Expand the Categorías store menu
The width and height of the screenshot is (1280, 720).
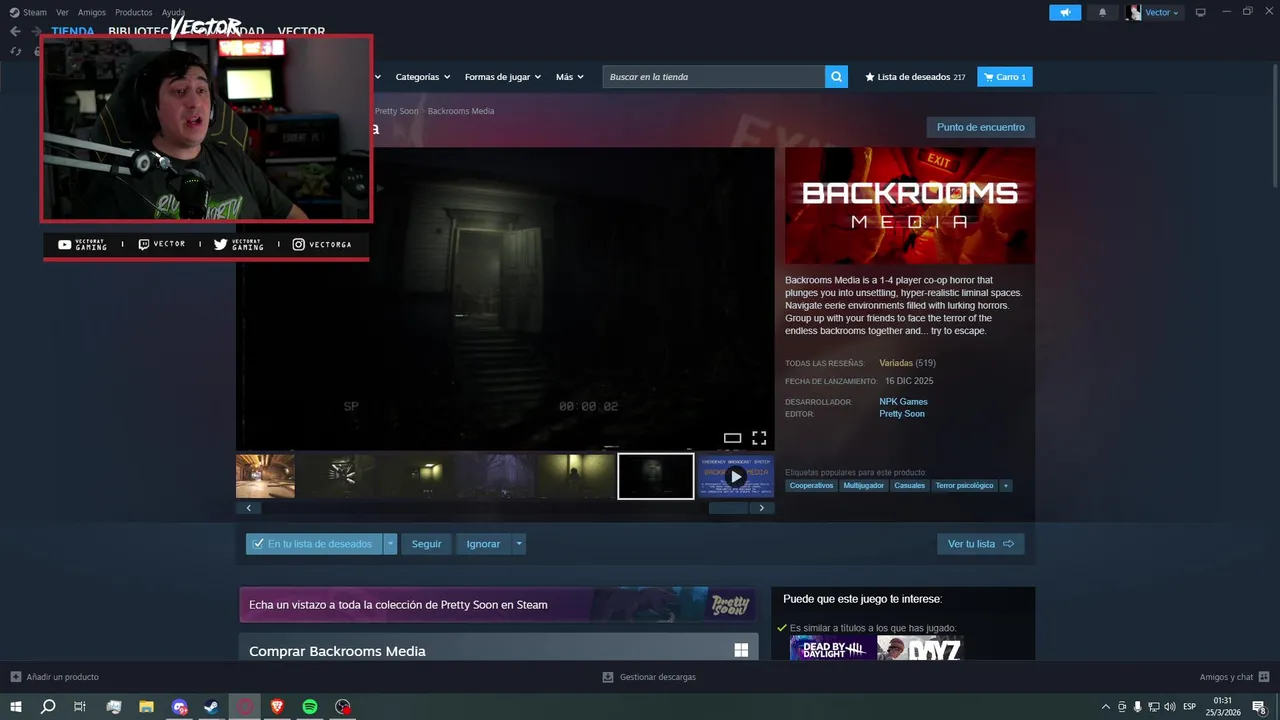pyautogui.click(x=422, y=77)
